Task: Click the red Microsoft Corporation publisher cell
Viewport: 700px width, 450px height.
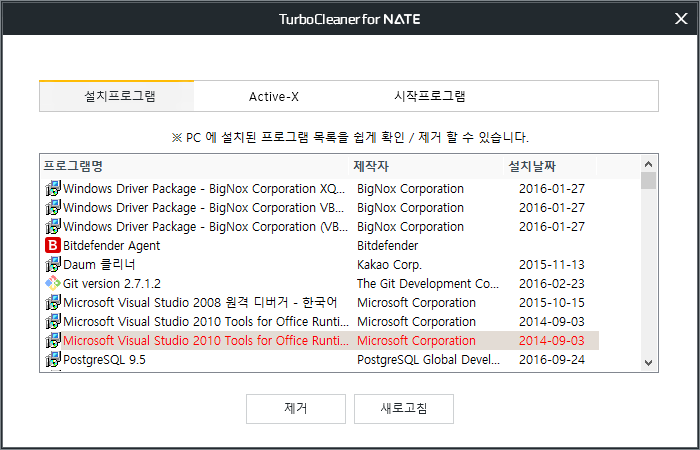Action: [417, 340]
